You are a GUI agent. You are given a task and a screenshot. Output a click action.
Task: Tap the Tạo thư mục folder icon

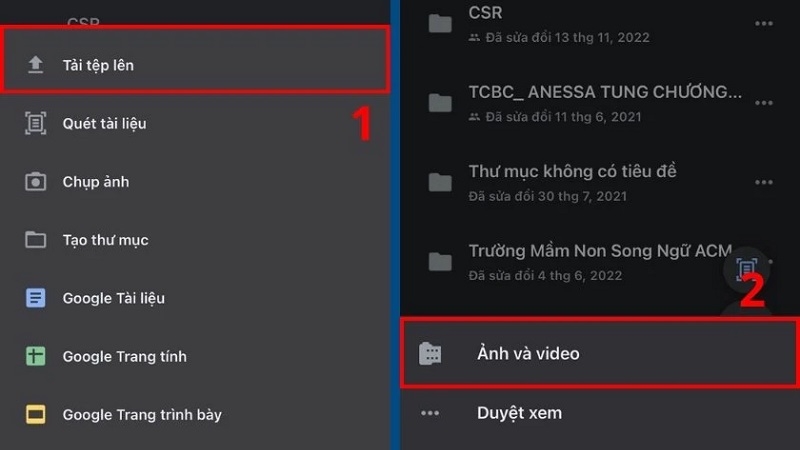35,240
